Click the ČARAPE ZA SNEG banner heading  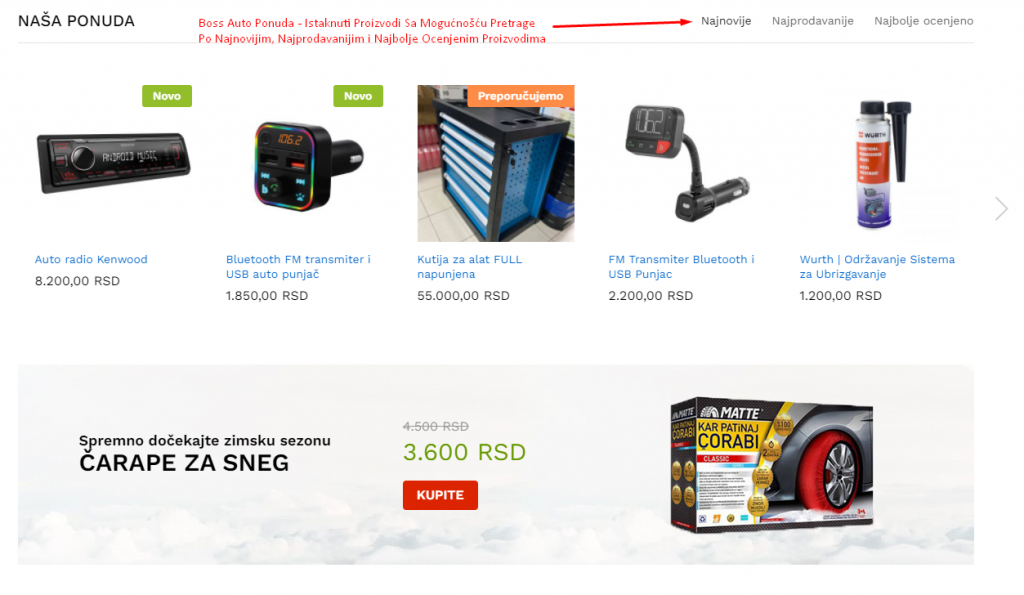(x=184, y=463)
